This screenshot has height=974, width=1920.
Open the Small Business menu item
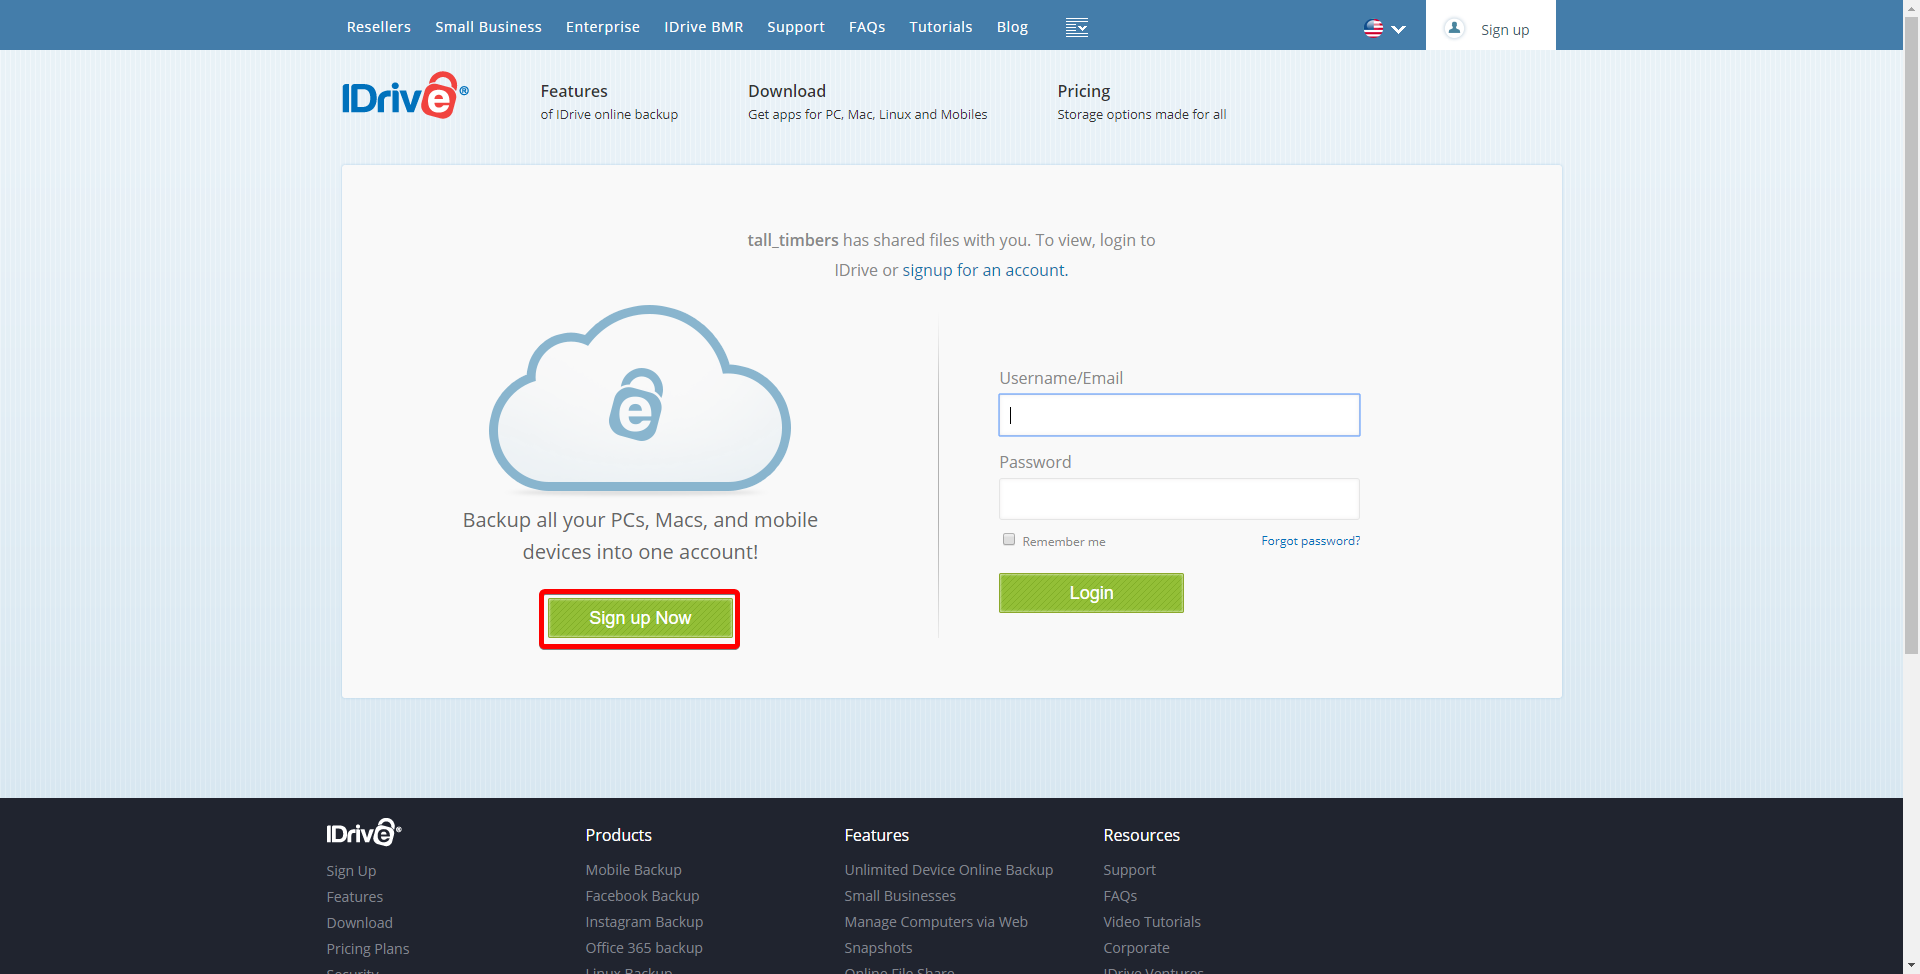(488, 27)
